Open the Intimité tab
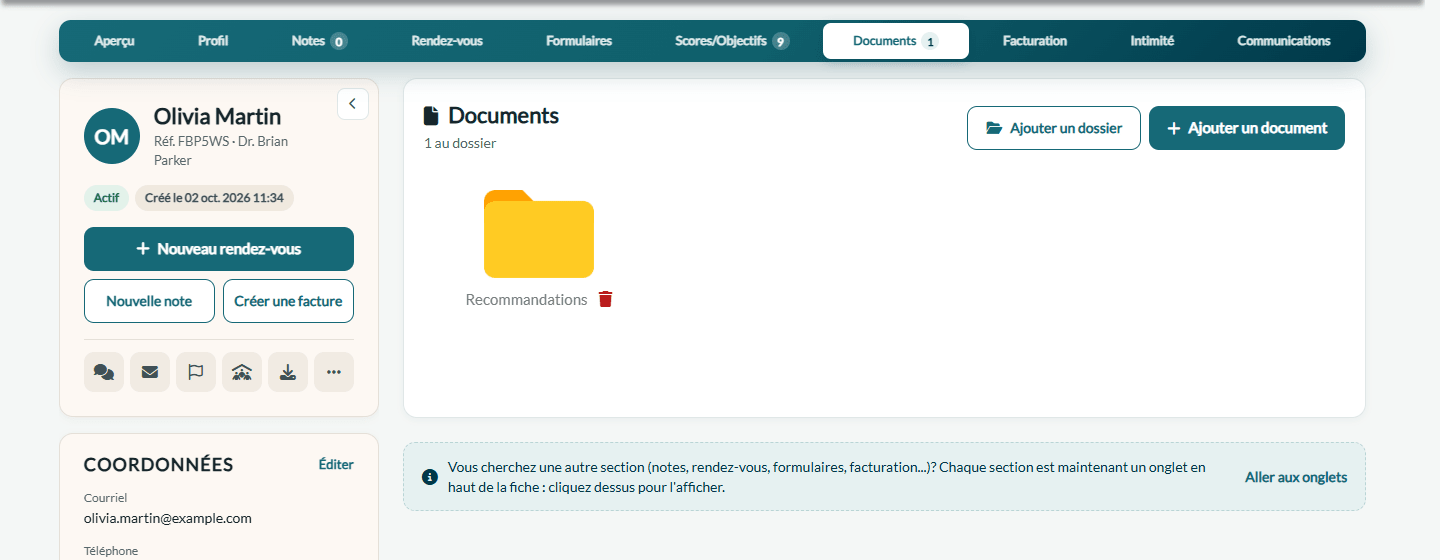The image size is (1440, 560). 1152,41
